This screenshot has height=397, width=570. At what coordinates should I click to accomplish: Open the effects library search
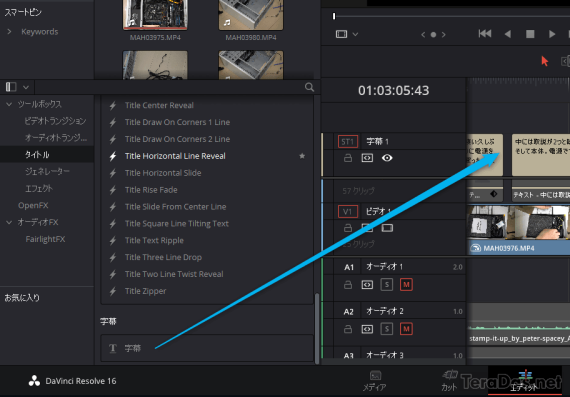coord(309,87)
